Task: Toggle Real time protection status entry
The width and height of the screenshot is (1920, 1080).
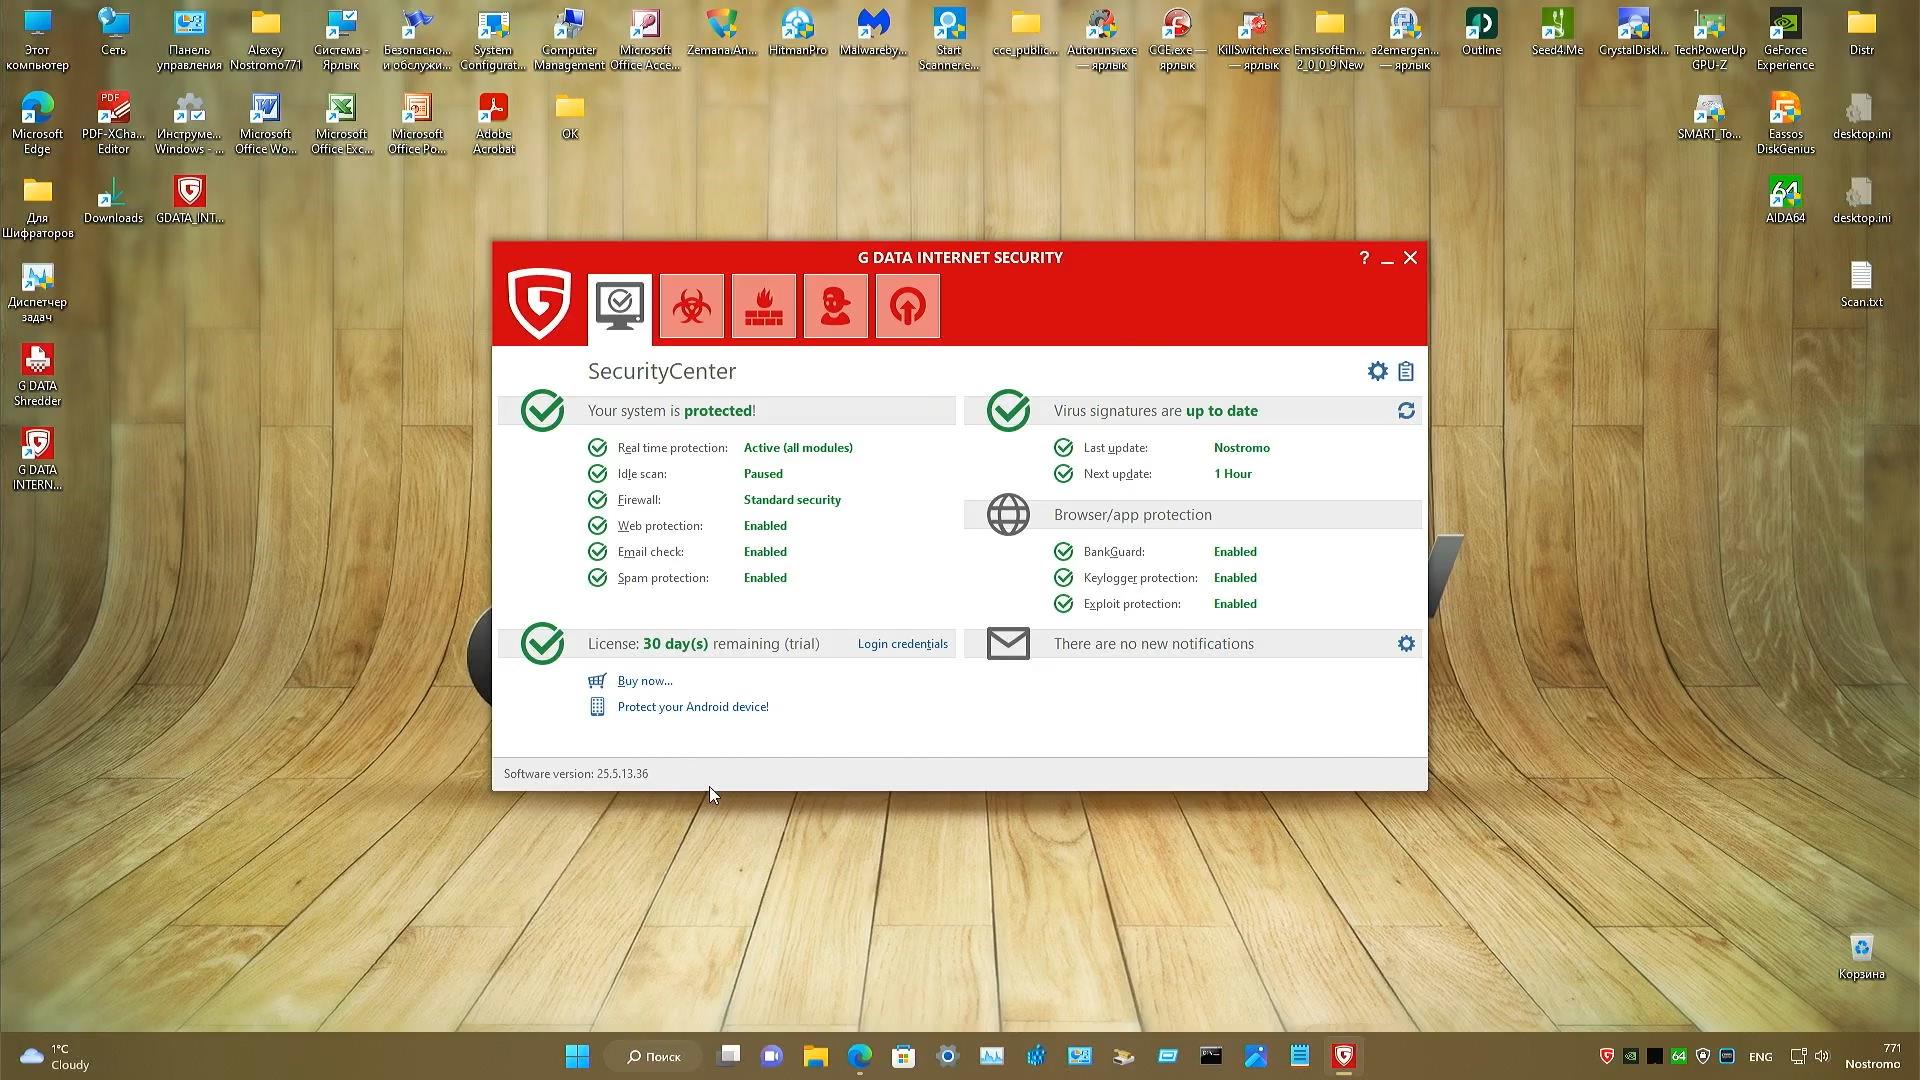Action: [797, 448]
